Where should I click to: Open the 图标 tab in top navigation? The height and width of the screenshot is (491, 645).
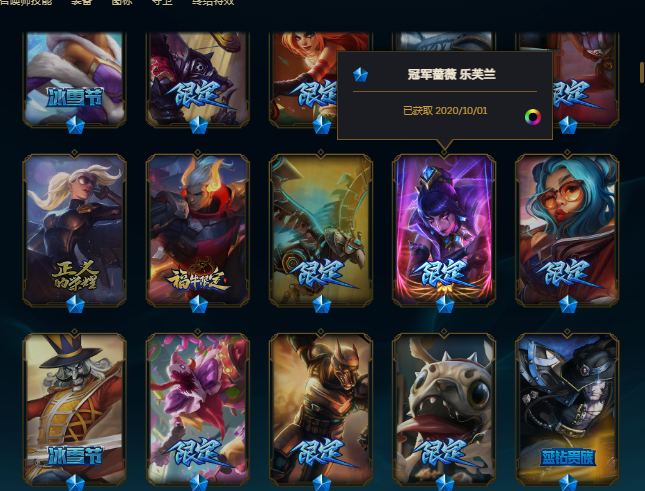coord(122,2)
